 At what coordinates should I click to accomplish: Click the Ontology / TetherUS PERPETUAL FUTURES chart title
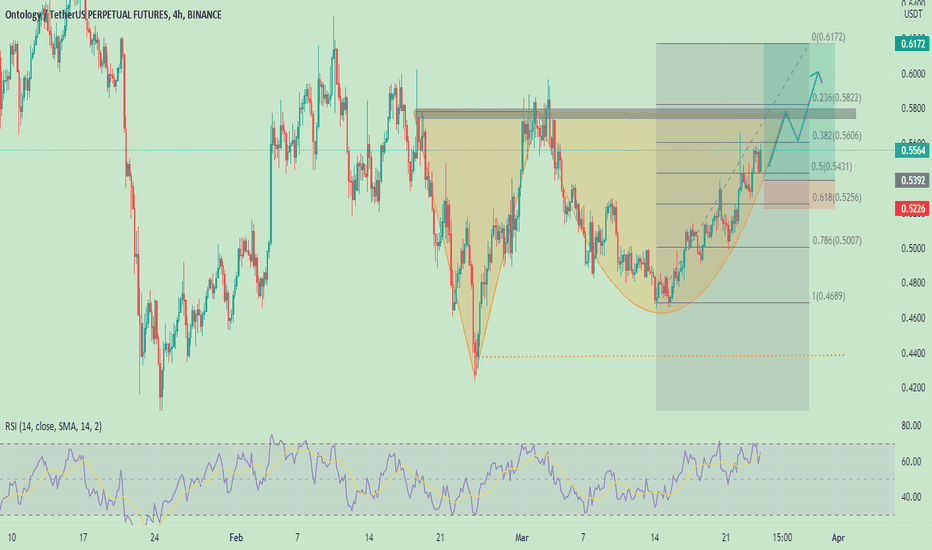(114, 15)
